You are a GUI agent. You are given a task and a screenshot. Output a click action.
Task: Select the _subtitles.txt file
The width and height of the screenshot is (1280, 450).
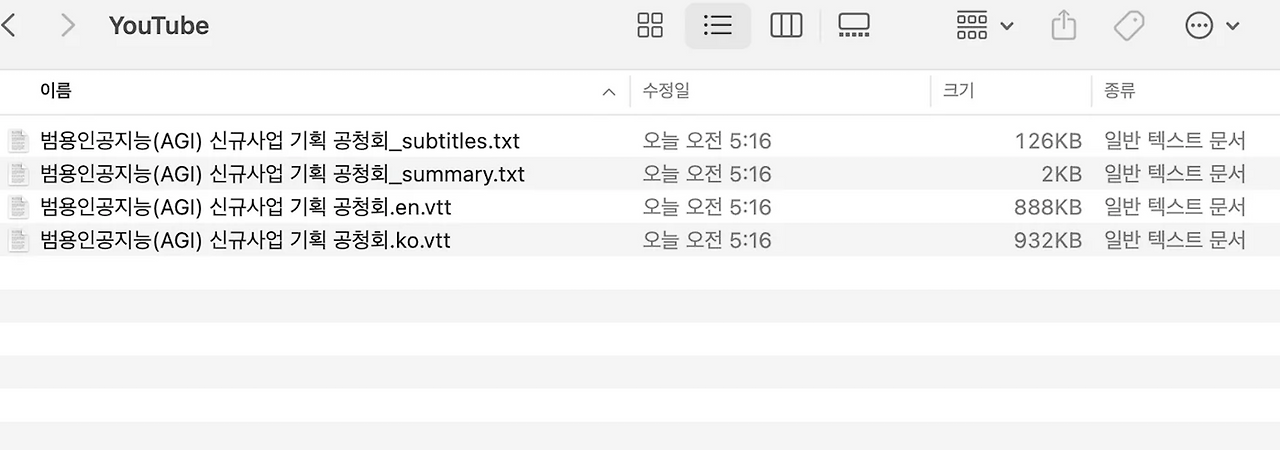tap(640, 141)
